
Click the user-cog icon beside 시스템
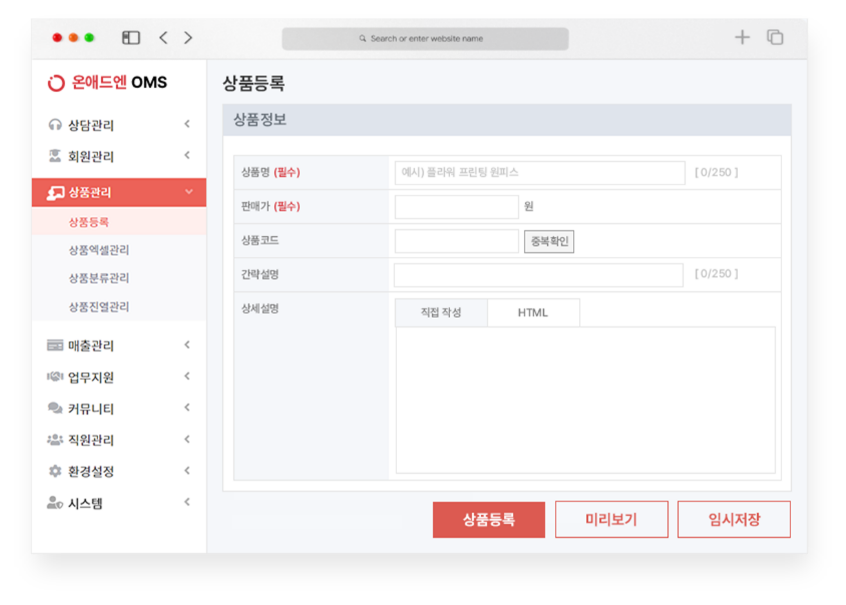pos(55,502)
